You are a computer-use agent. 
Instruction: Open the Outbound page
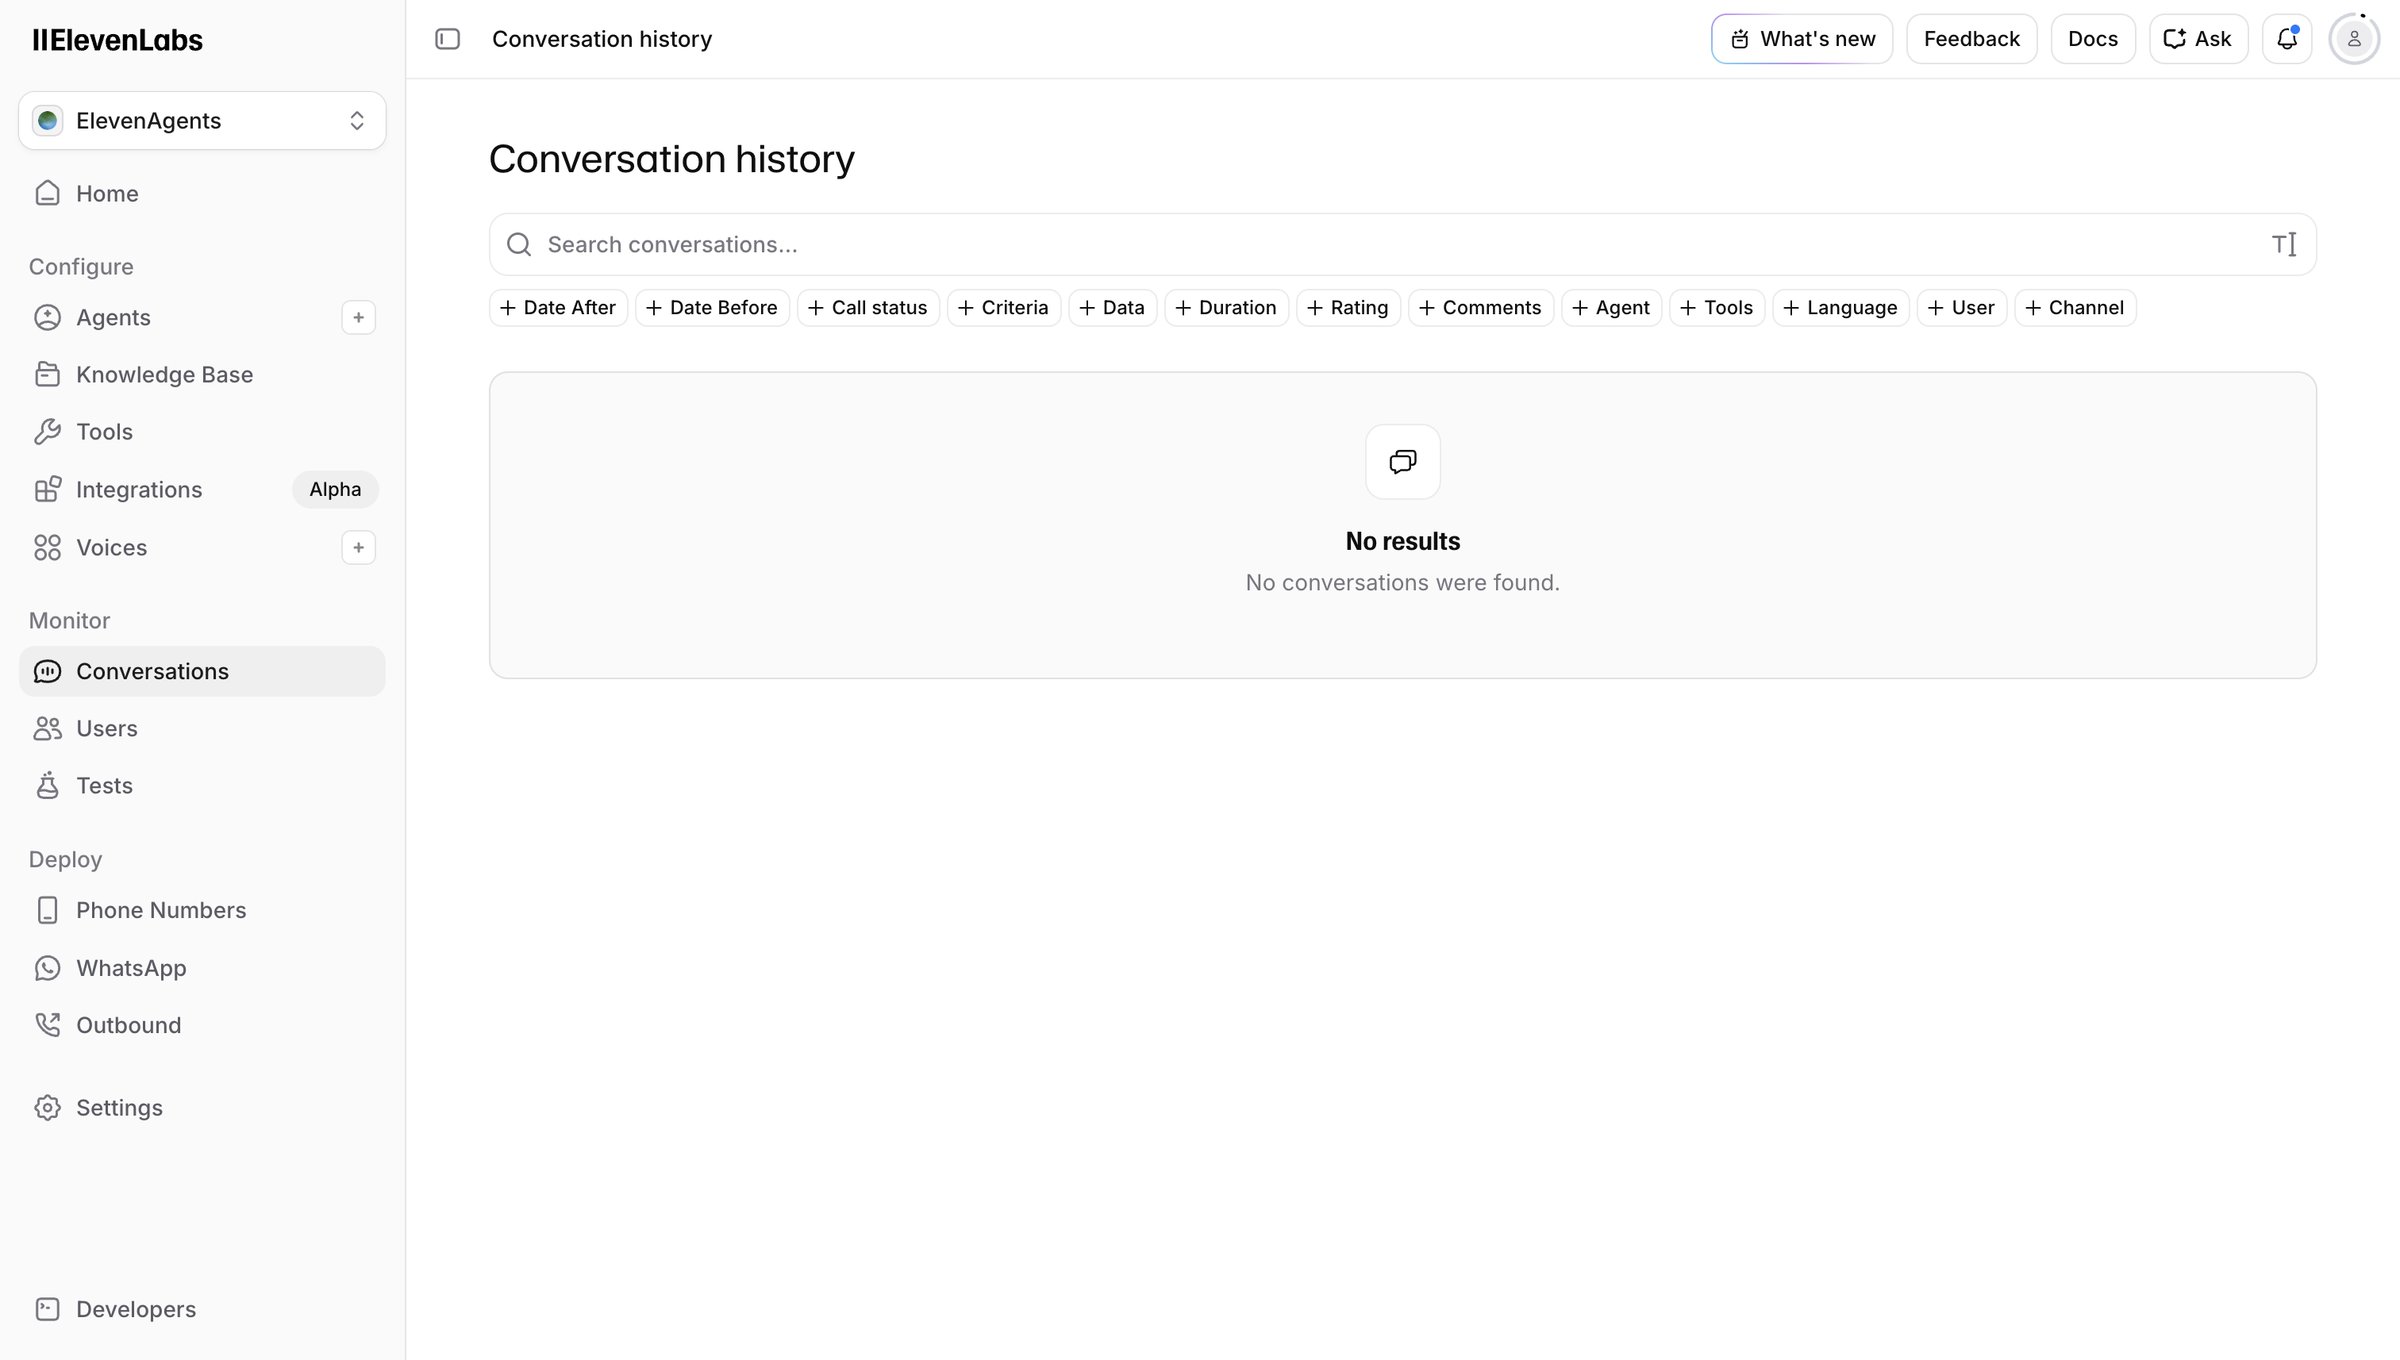point(202,1026)
